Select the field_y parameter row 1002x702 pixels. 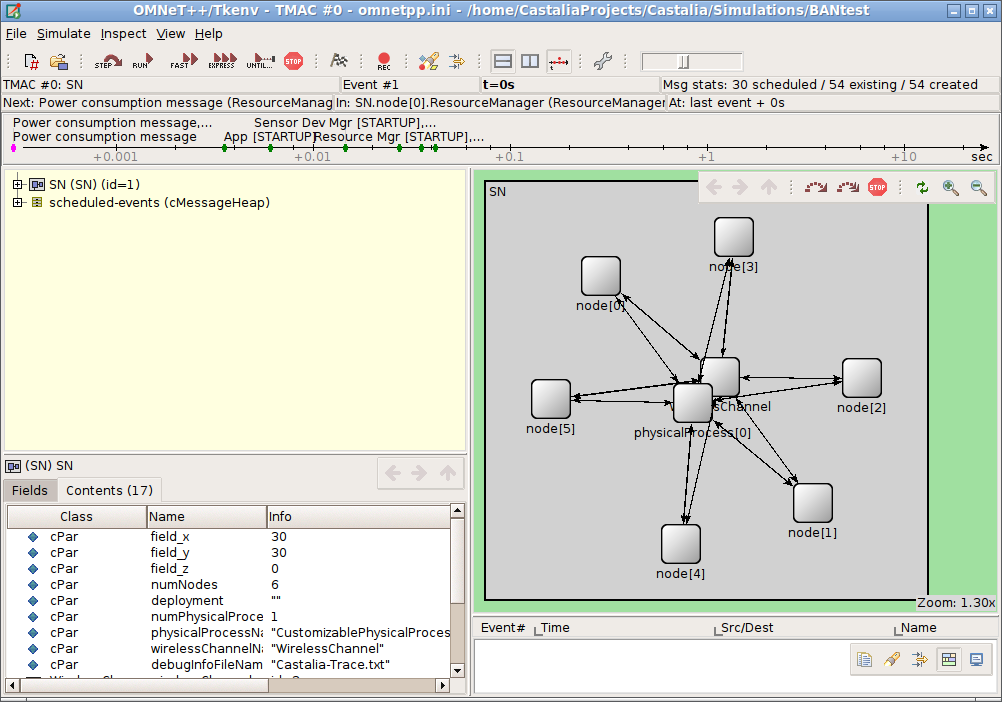(x=228, y=553)
